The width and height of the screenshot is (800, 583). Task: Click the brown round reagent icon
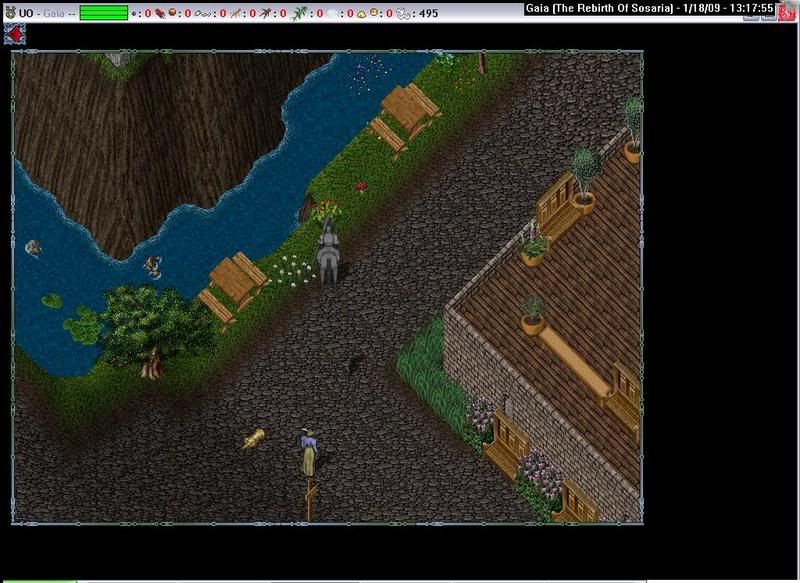[172, 12]
